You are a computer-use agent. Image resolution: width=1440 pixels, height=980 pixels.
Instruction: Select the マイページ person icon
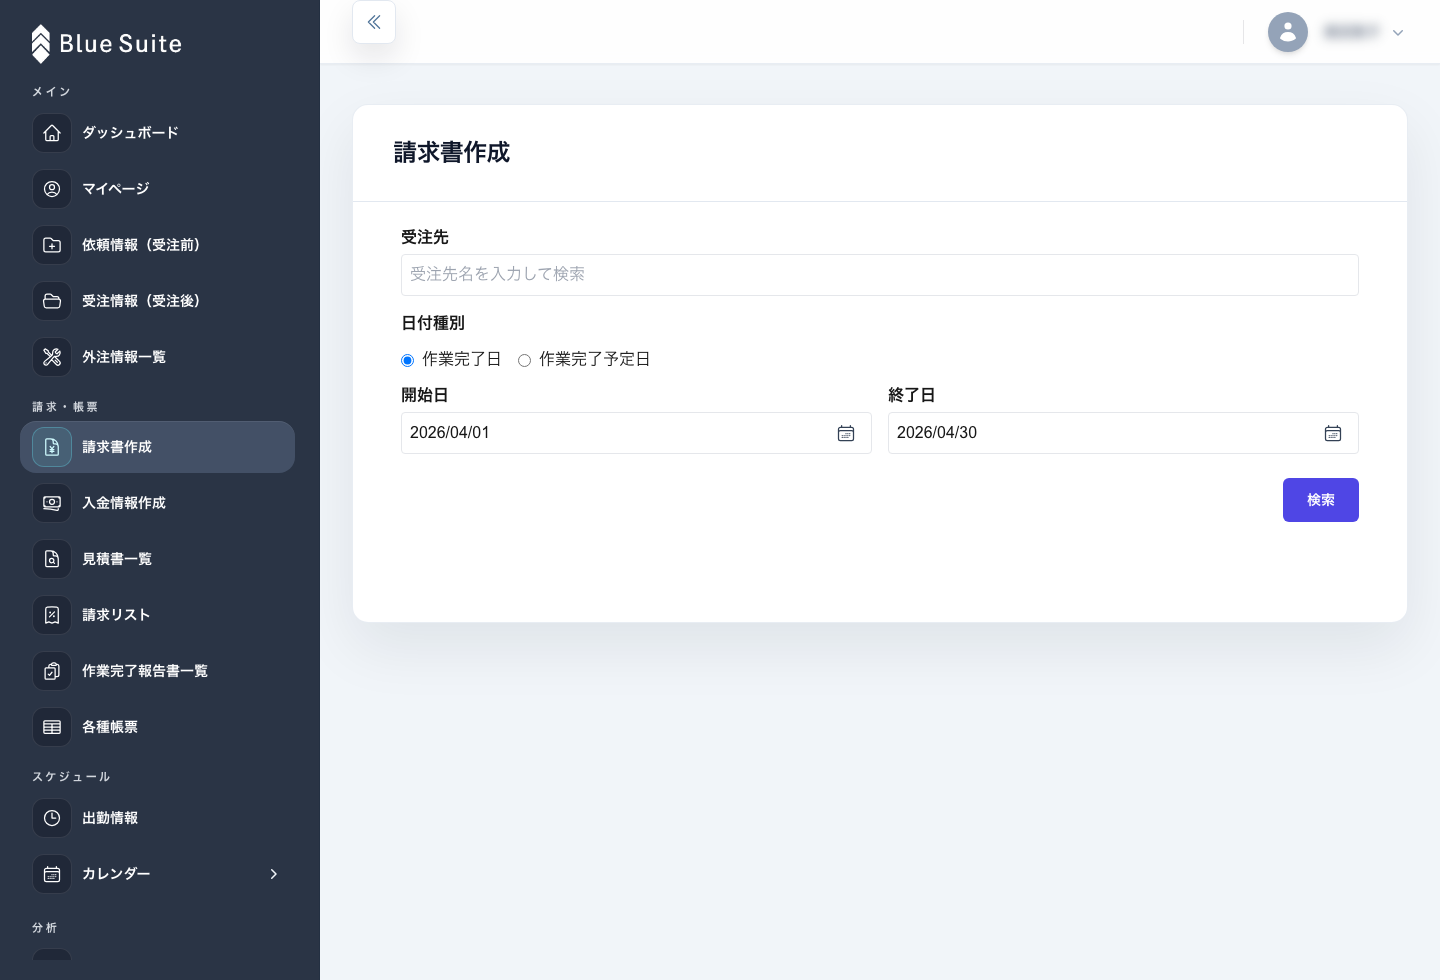52,189
